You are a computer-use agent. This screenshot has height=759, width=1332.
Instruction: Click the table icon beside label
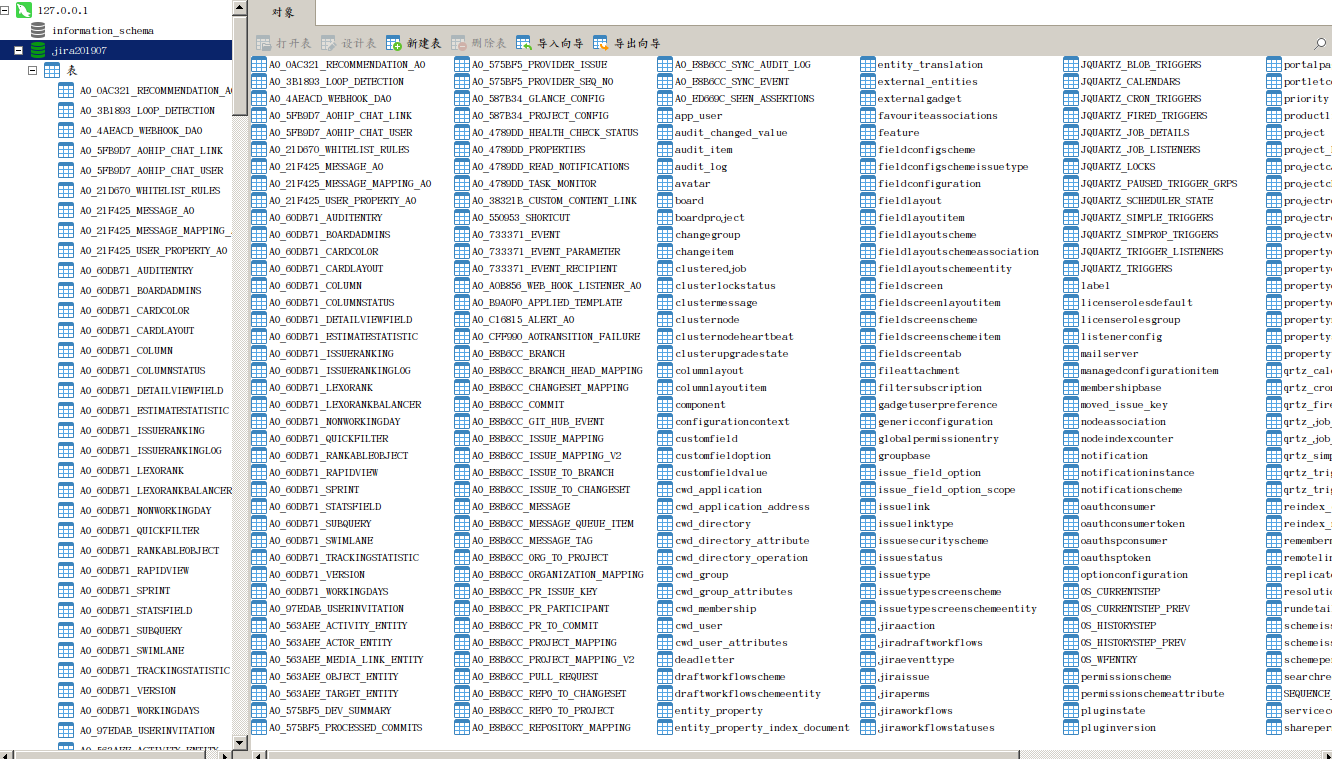pyautogui.click(x=1071, y=286)
